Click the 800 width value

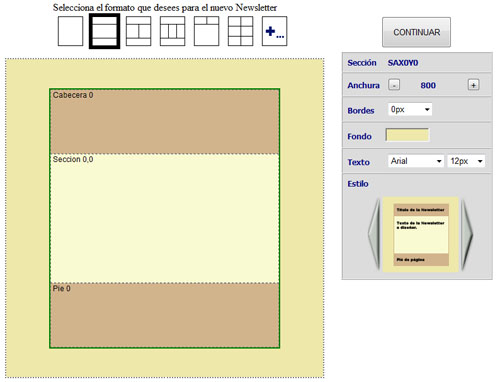click(x=428, y=85)
